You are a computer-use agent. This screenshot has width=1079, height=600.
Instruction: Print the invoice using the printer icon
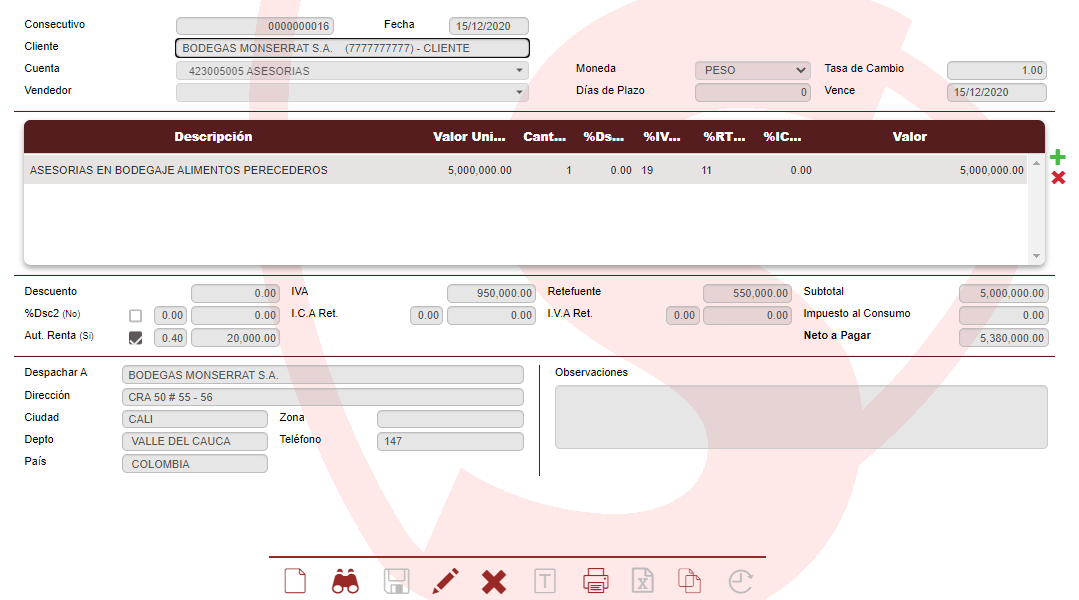coord(595,581)
